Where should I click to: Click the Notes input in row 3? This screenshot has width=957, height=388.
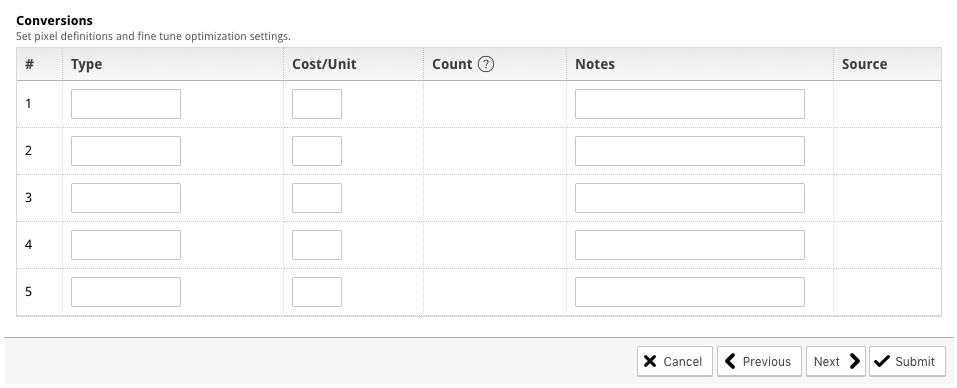pos(690,198)
